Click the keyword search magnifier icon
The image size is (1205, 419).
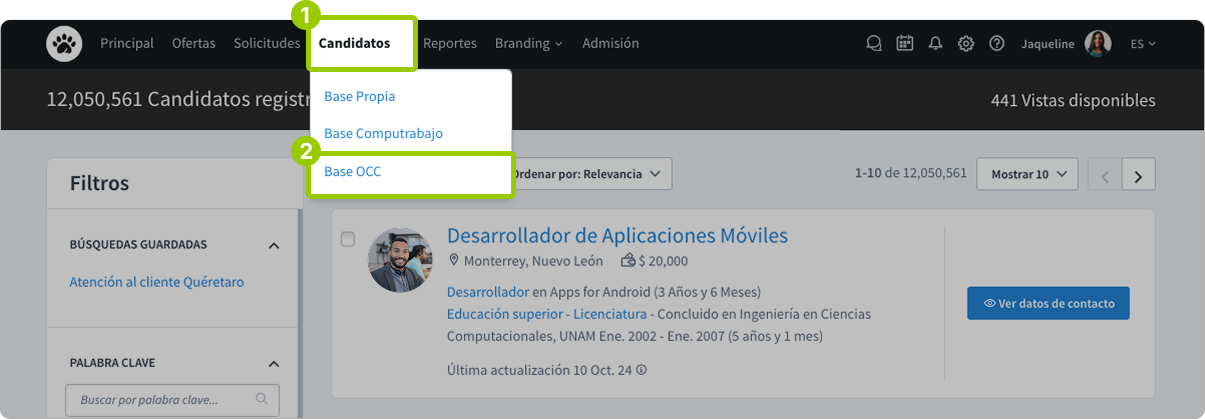coord(262,399)
